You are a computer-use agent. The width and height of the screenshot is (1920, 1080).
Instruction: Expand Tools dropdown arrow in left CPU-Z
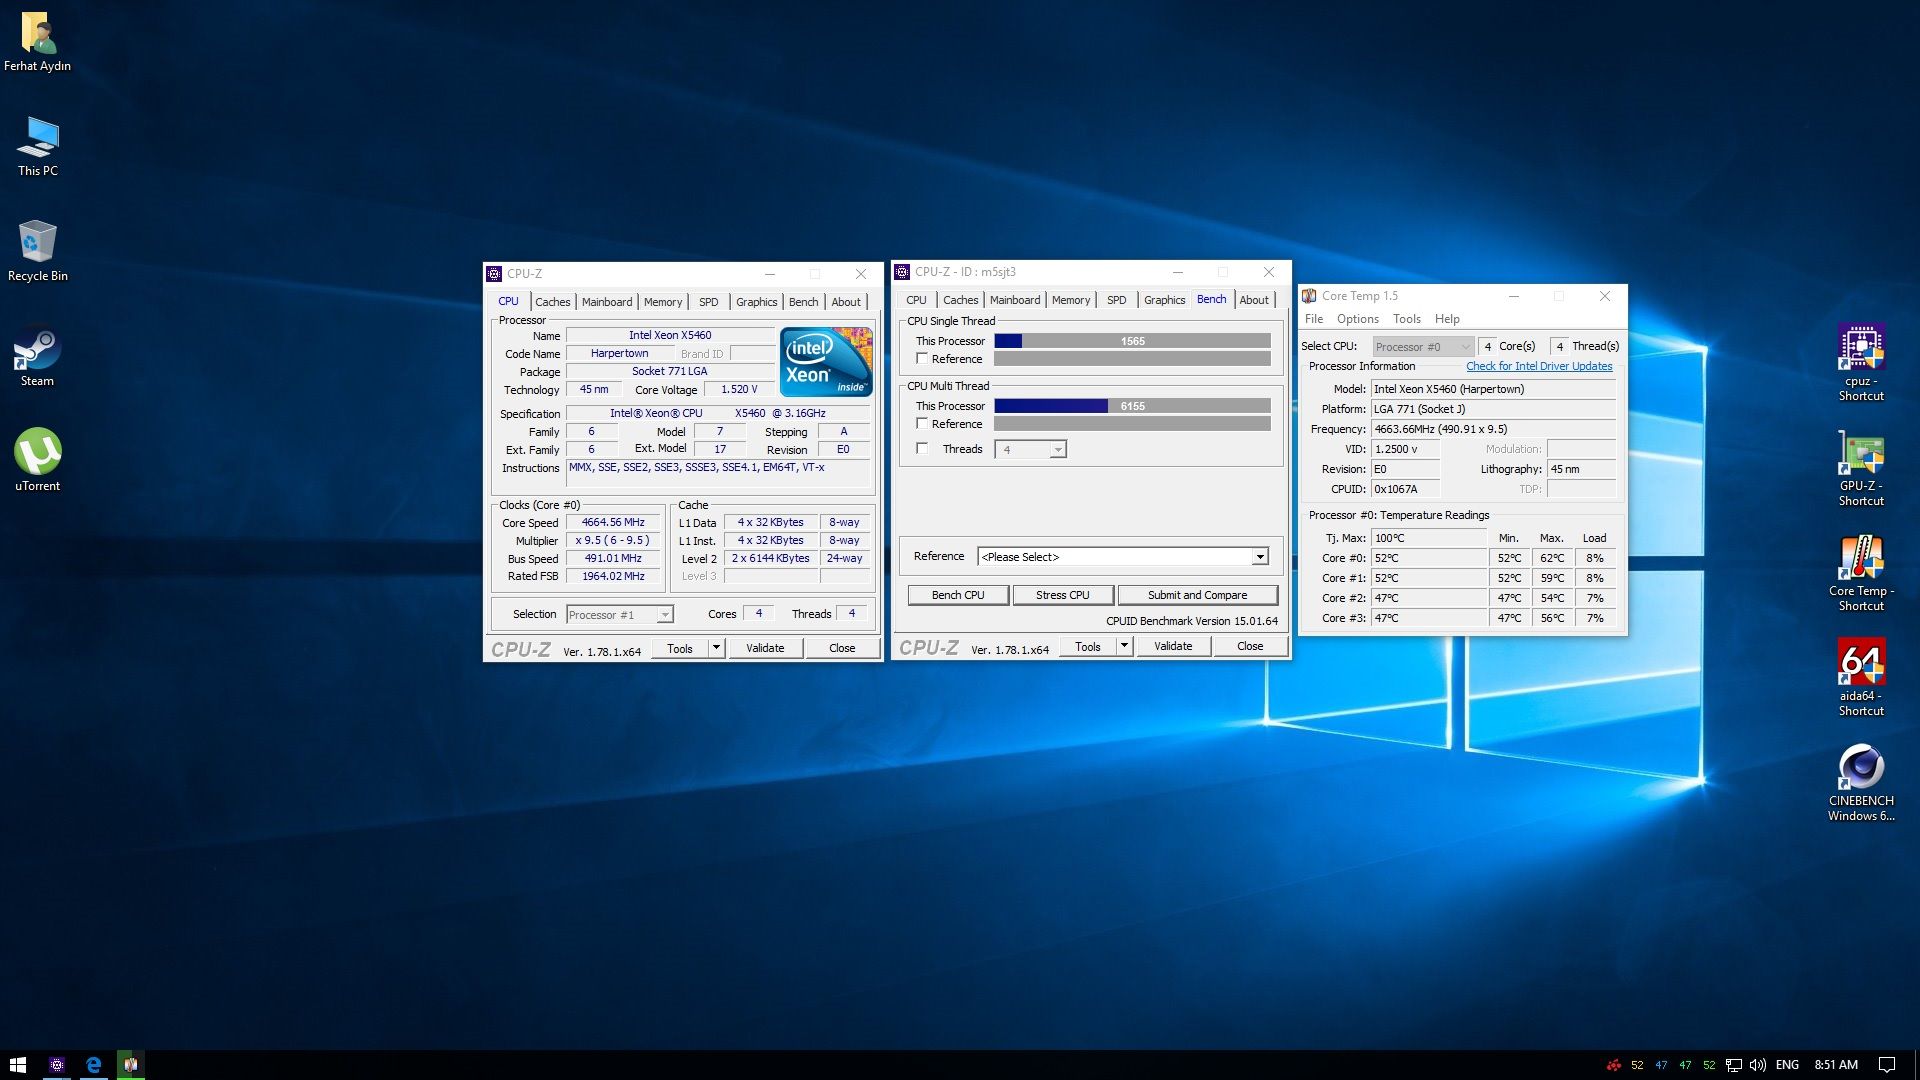[x=716, y=648]
